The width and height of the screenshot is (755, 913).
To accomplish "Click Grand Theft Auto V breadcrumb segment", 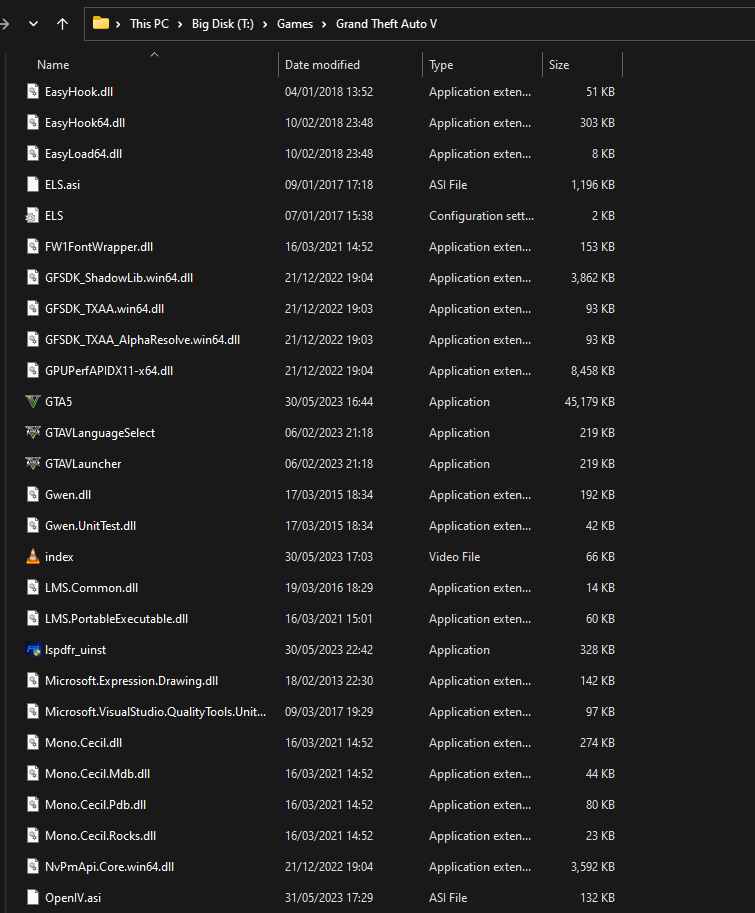I will pyautogui.click(x=387, y=24).
